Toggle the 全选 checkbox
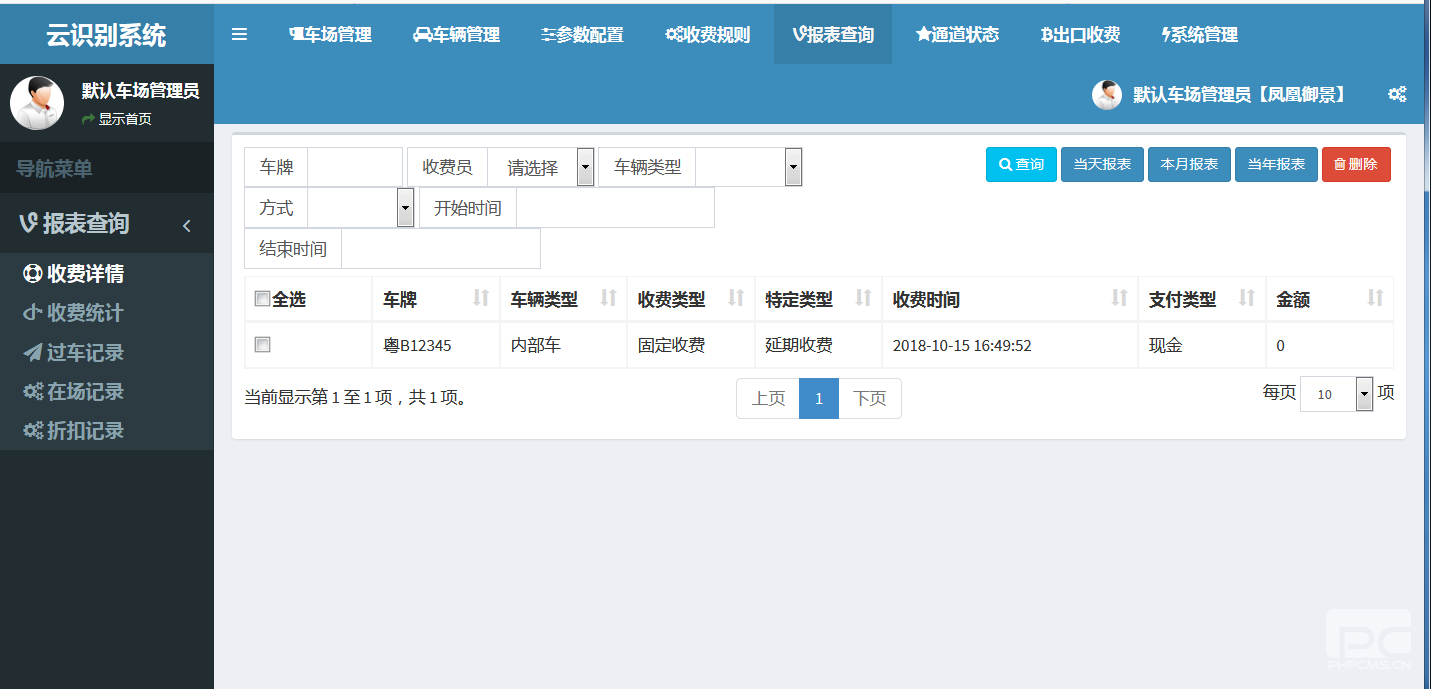 pos(262,299)
